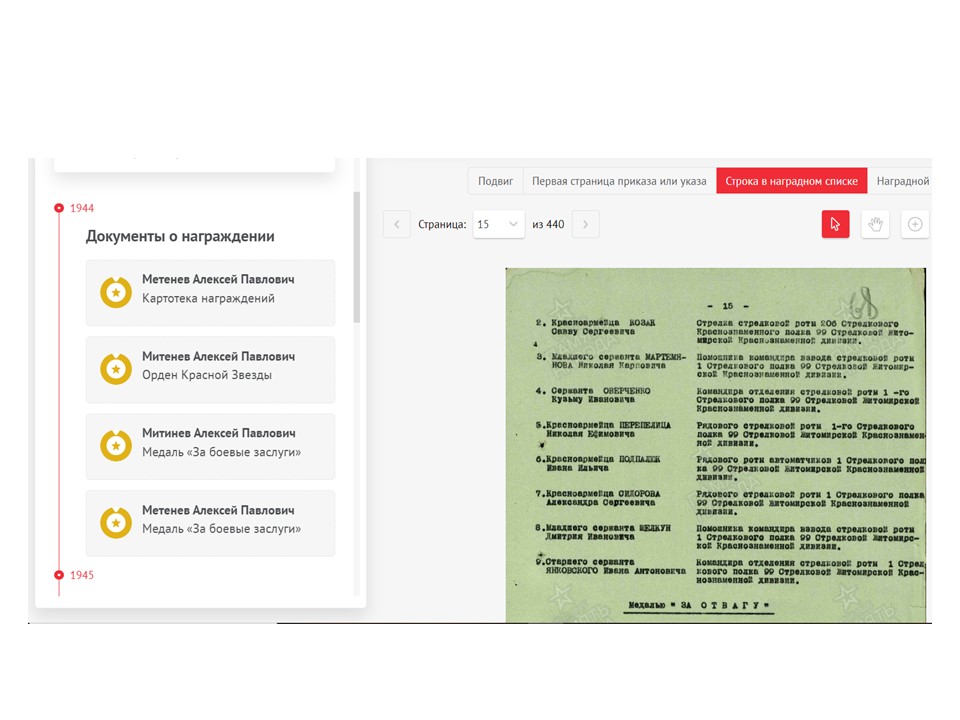The width and height of the screenshot is (960, 720).
Task: Go to previous page arrow
Action: (x=397, y=224)
